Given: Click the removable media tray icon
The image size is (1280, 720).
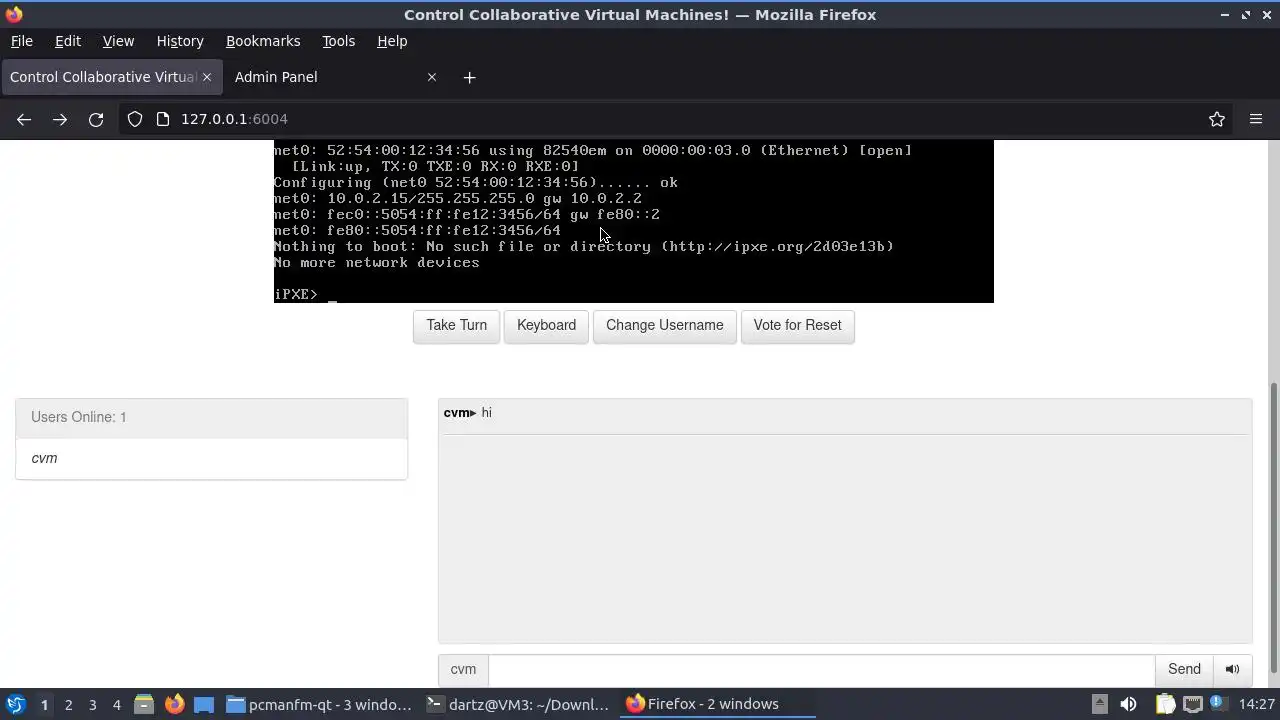Looking at the screenshot, I should 1099,704.
